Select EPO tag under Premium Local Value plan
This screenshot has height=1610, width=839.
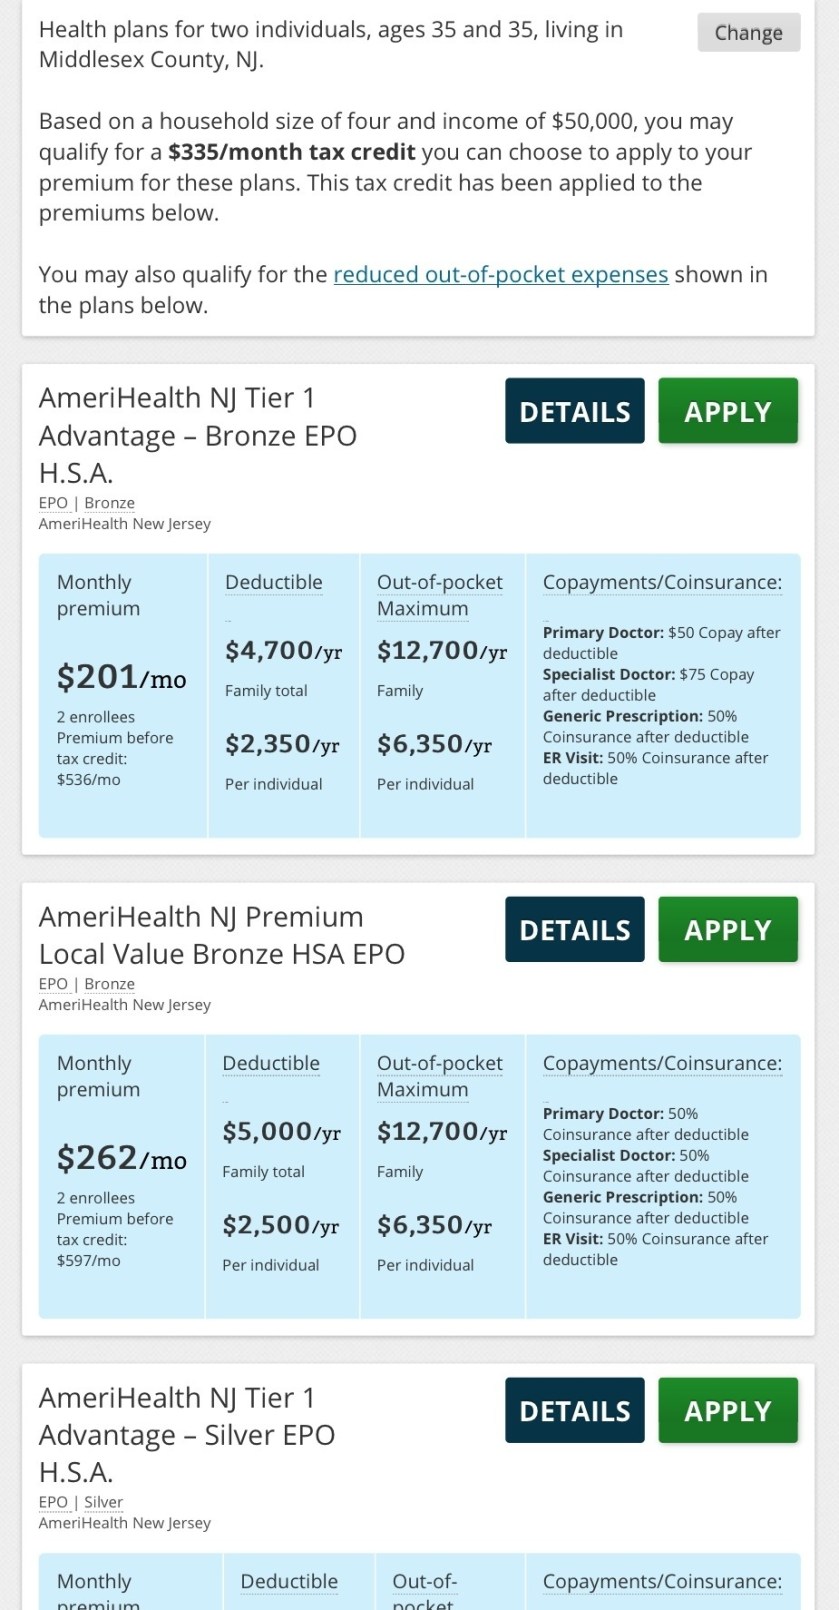coord(53,984)
